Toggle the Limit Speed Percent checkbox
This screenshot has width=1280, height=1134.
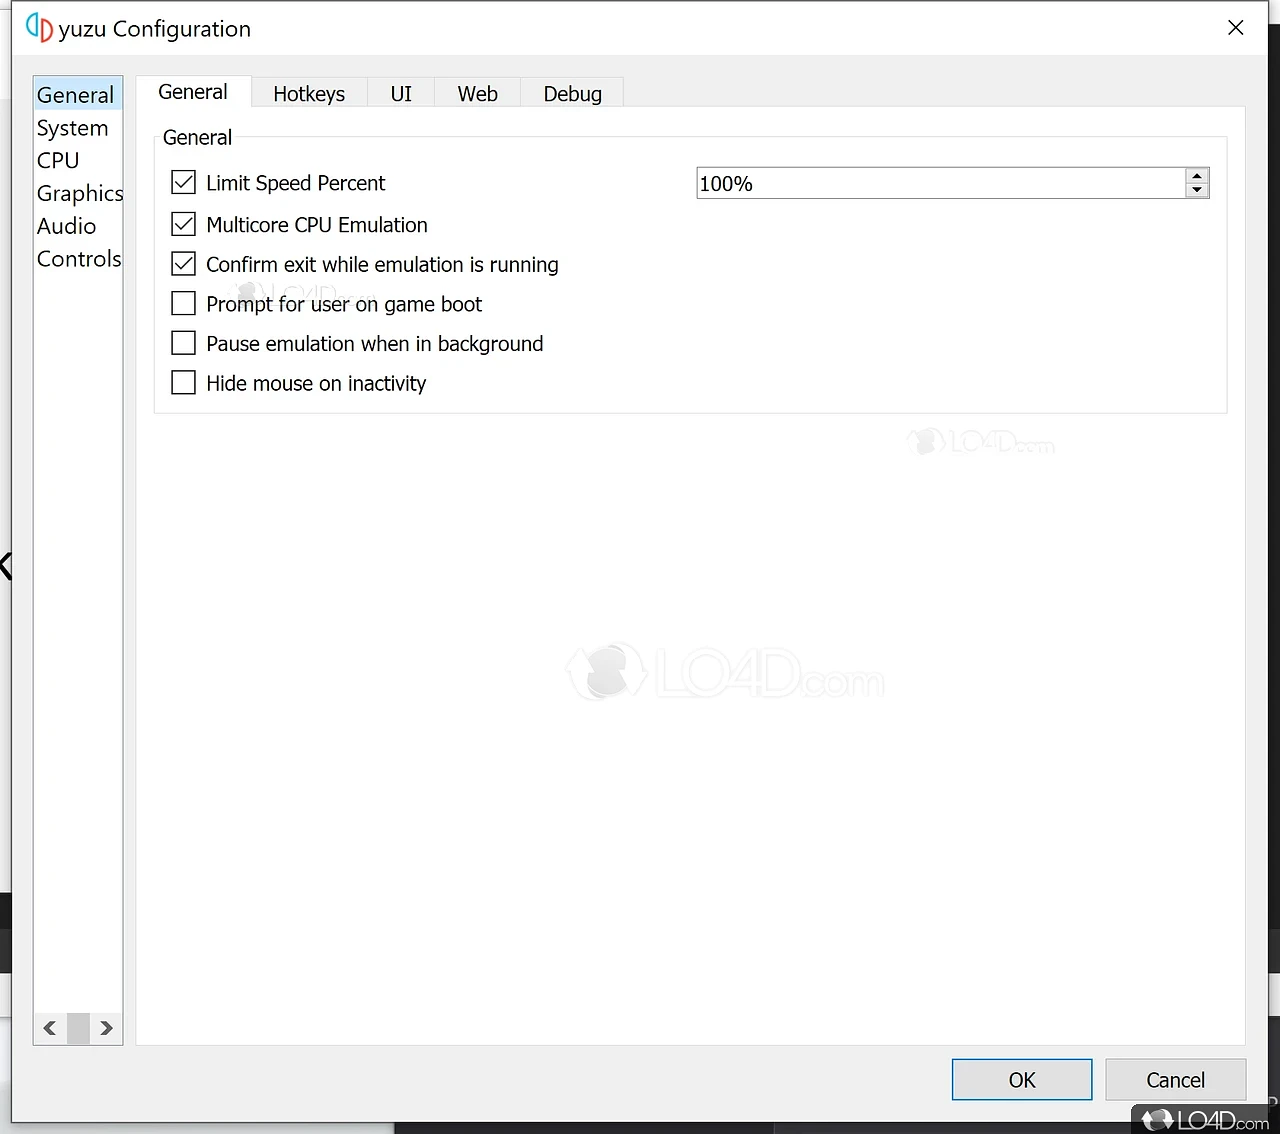click(183, 182)
